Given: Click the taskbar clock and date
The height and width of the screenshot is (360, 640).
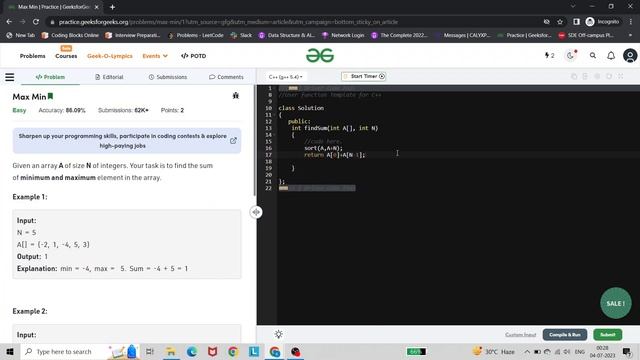Looking at the screenshot, I should pyautogui.click(x=602, y=351).
